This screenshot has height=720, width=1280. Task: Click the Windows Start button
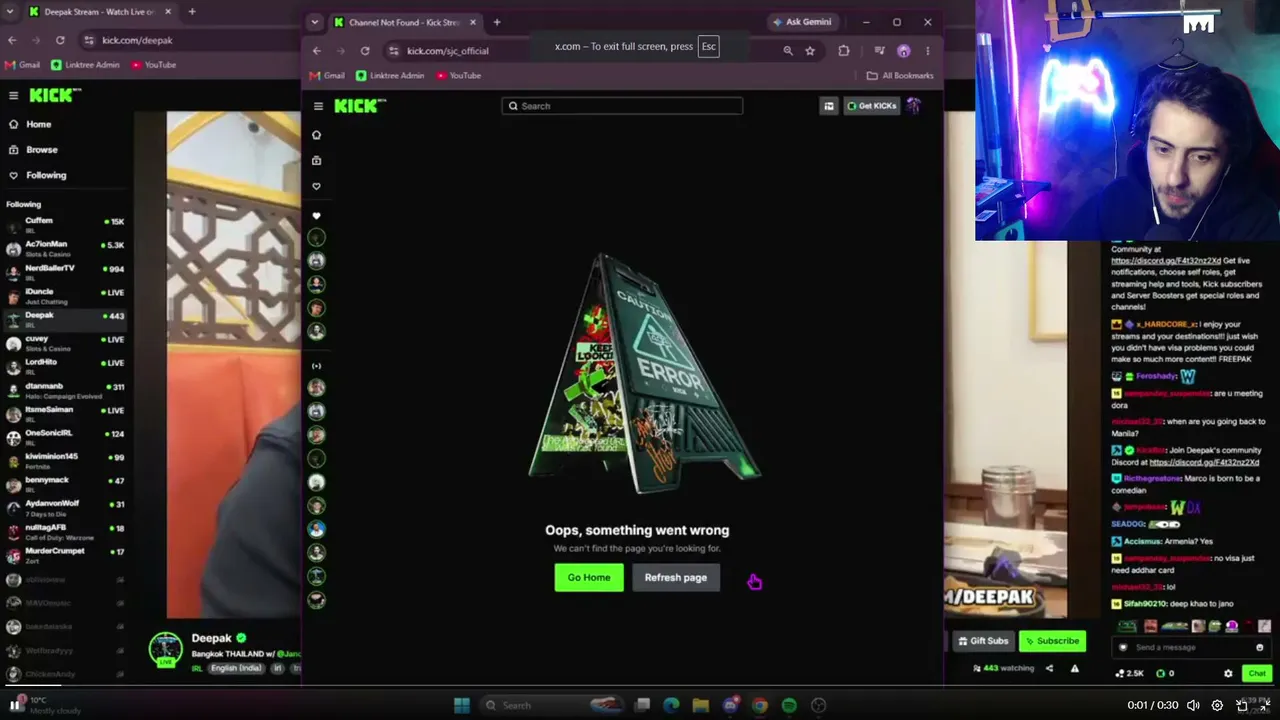click(x=461, y=705)
